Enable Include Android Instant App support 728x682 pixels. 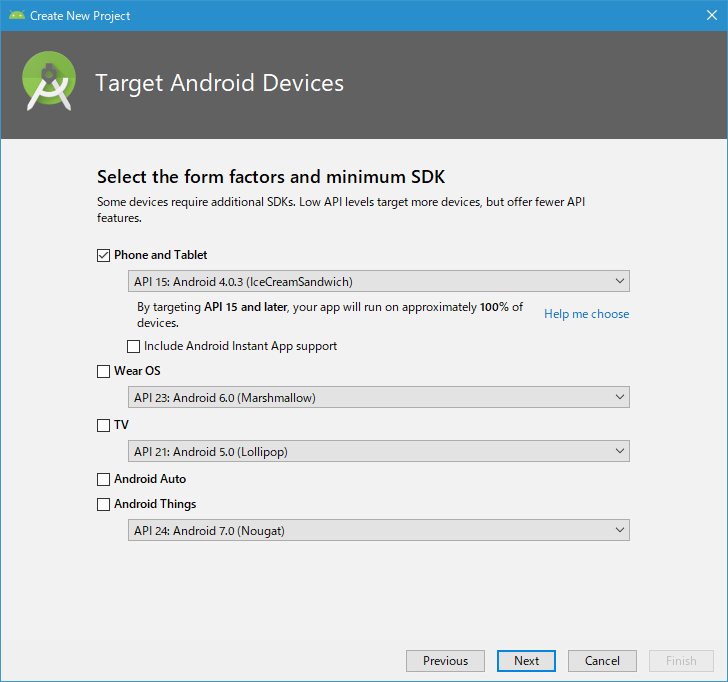[x=133, y=346]
